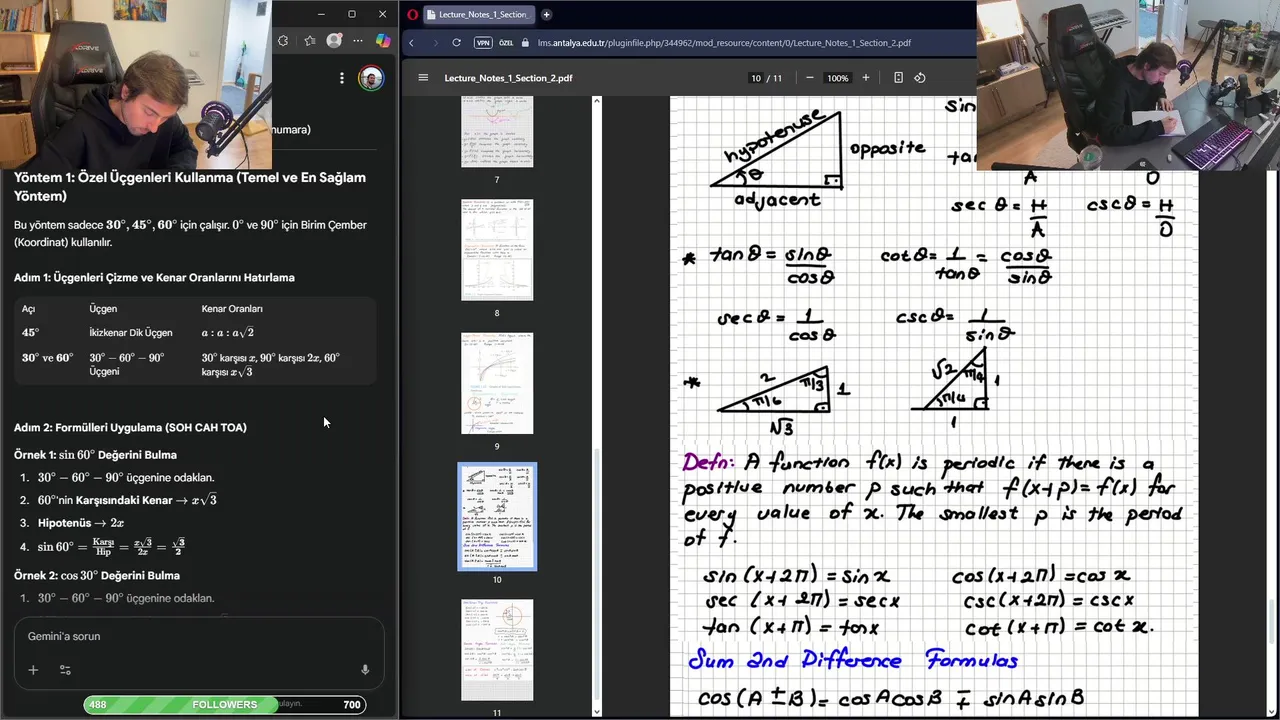Select page 8 thumbnail
The width and height of the screenshot is (1280, 720).
point(497,249)
